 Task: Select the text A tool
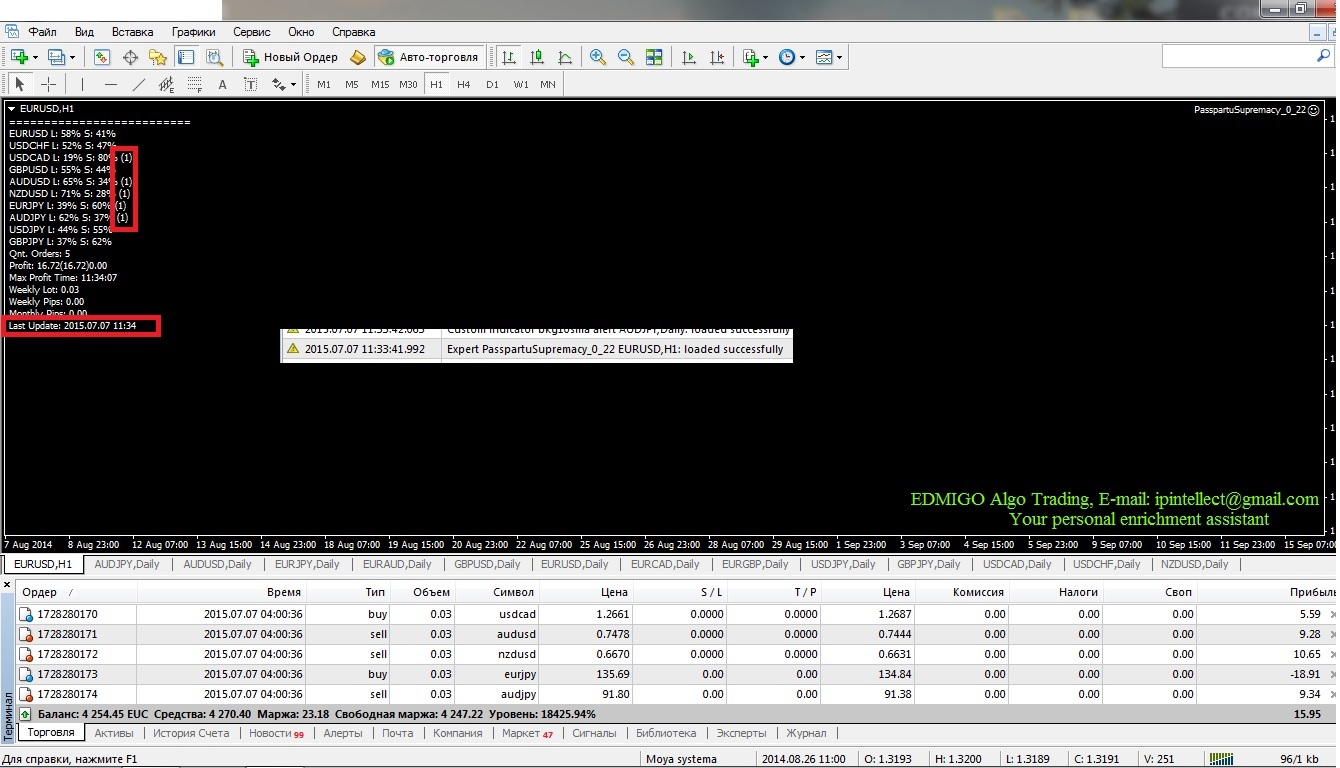coord(222,84)
